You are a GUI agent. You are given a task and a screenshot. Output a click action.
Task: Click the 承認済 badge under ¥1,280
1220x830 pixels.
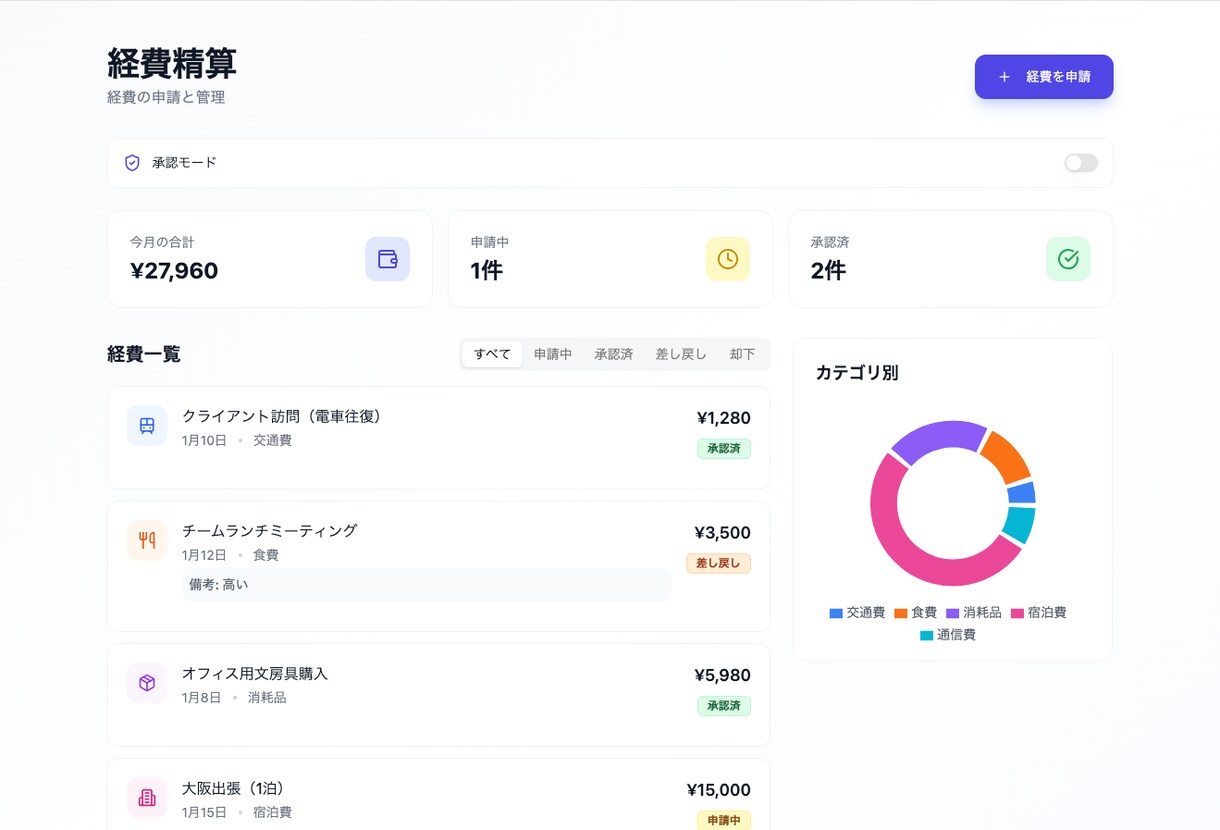pos(724,449)
